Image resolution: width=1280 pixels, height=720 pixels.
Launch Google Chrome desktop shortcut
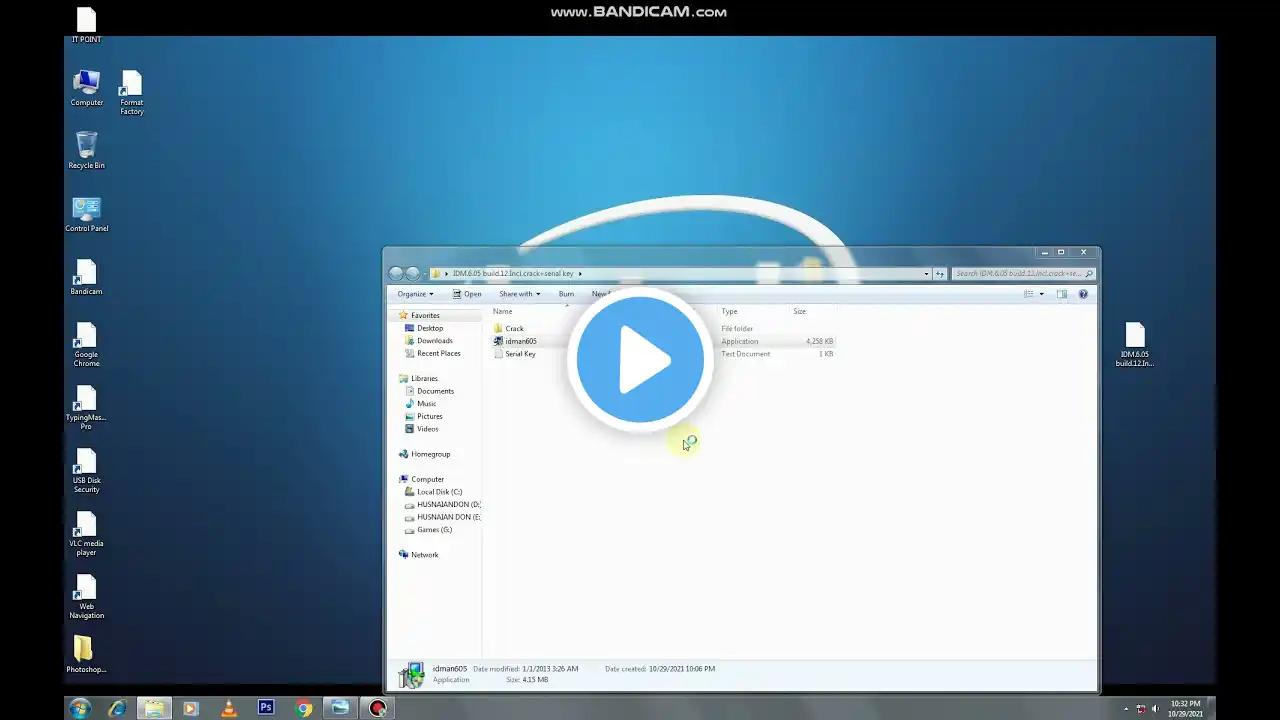(86, 345)
